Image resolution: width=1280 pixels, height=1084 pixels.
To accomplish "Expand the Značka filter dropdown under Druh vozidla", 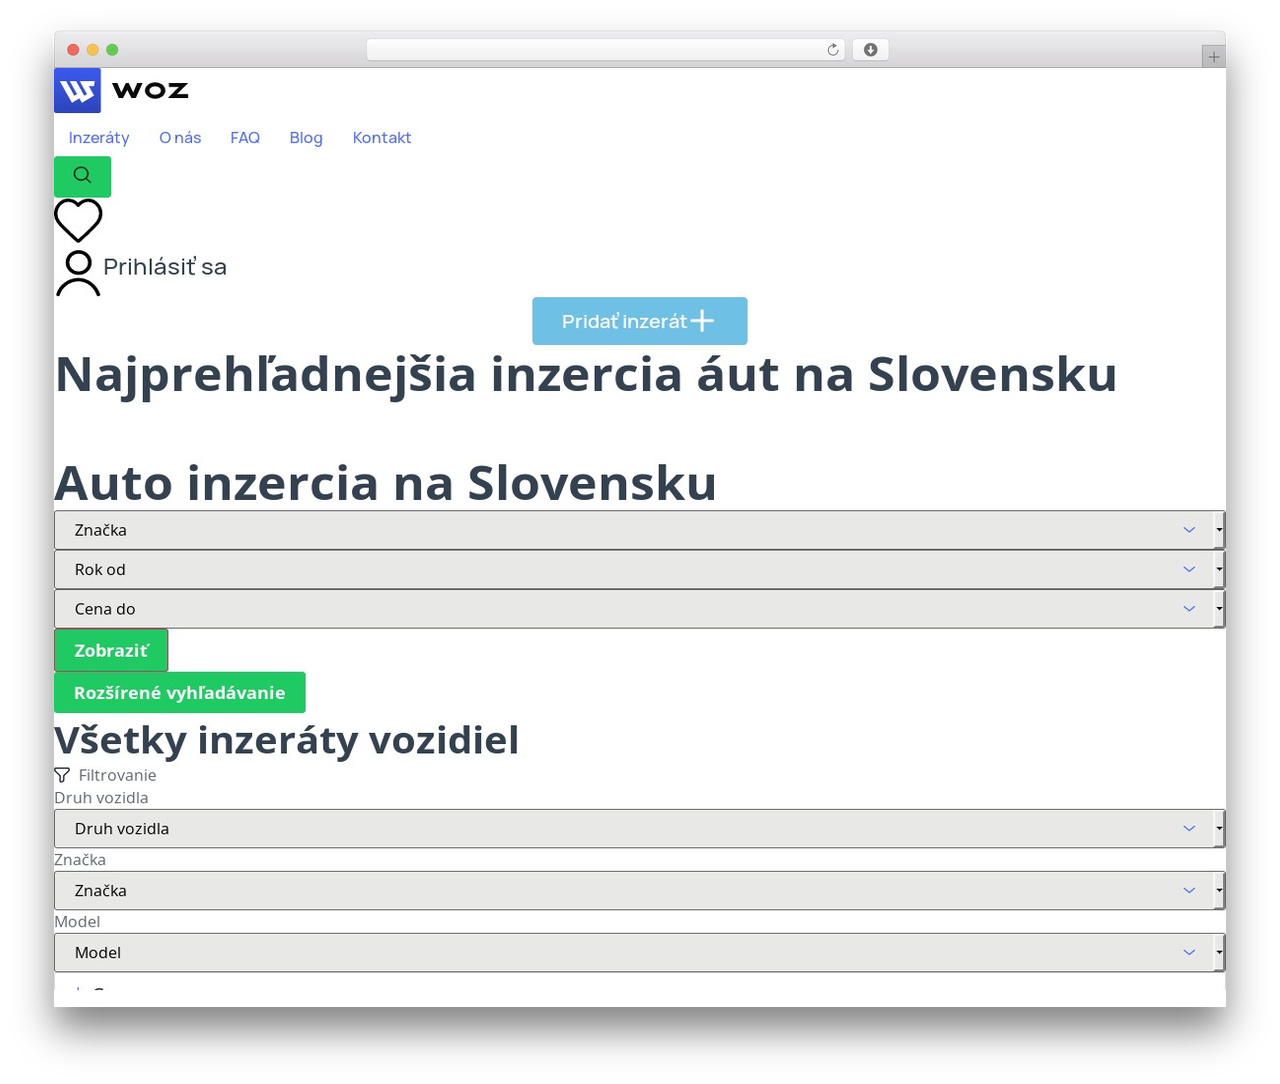I will pos(639,891).
